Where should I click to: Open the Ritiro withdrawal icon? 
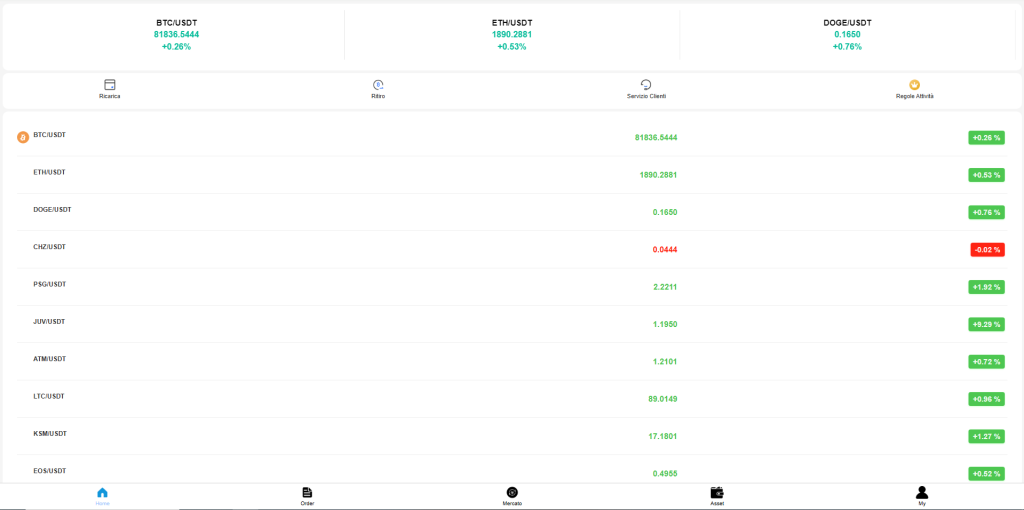tap(378, 85)
